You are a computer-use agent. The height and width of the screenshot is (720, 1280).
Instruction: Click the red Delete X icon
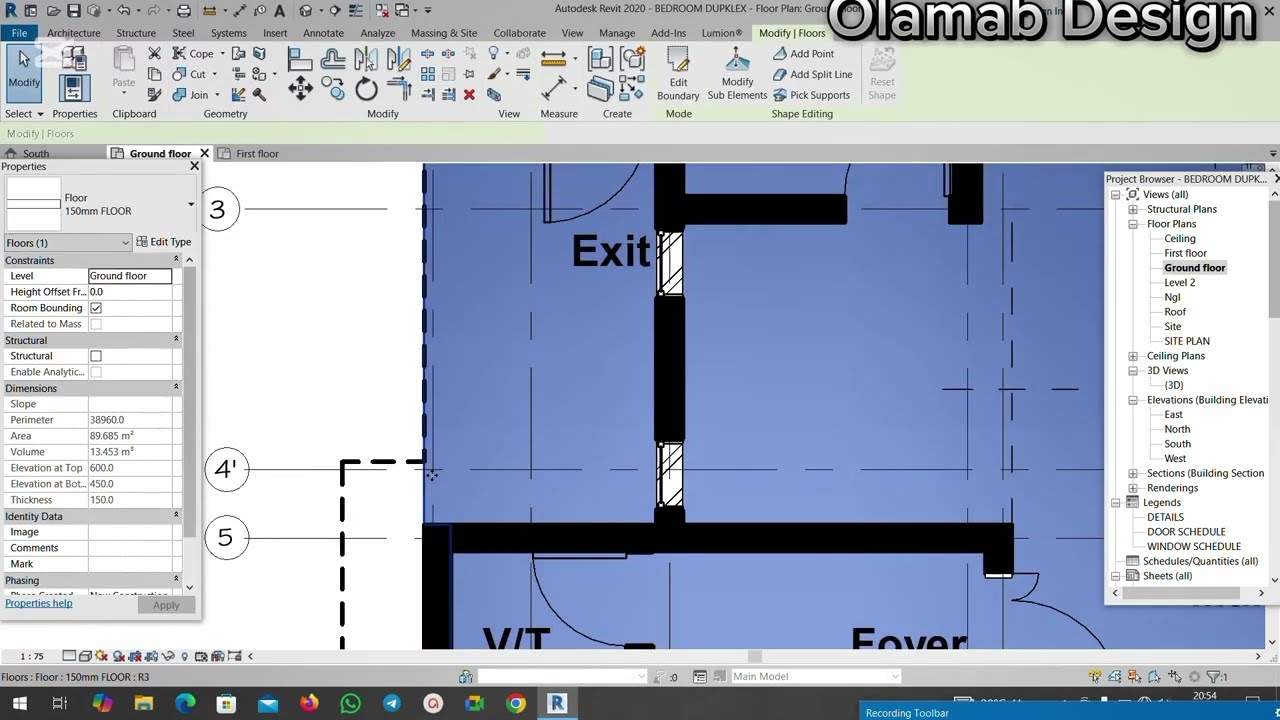click(x=469, y=94)
